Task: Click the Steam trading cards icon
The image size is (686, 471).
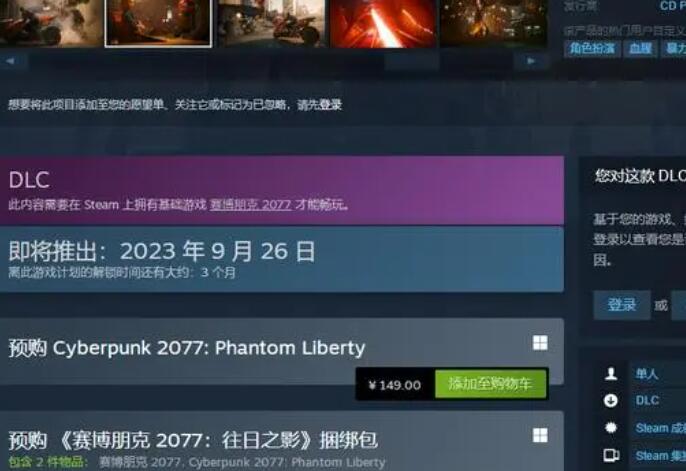Action: 611,455
